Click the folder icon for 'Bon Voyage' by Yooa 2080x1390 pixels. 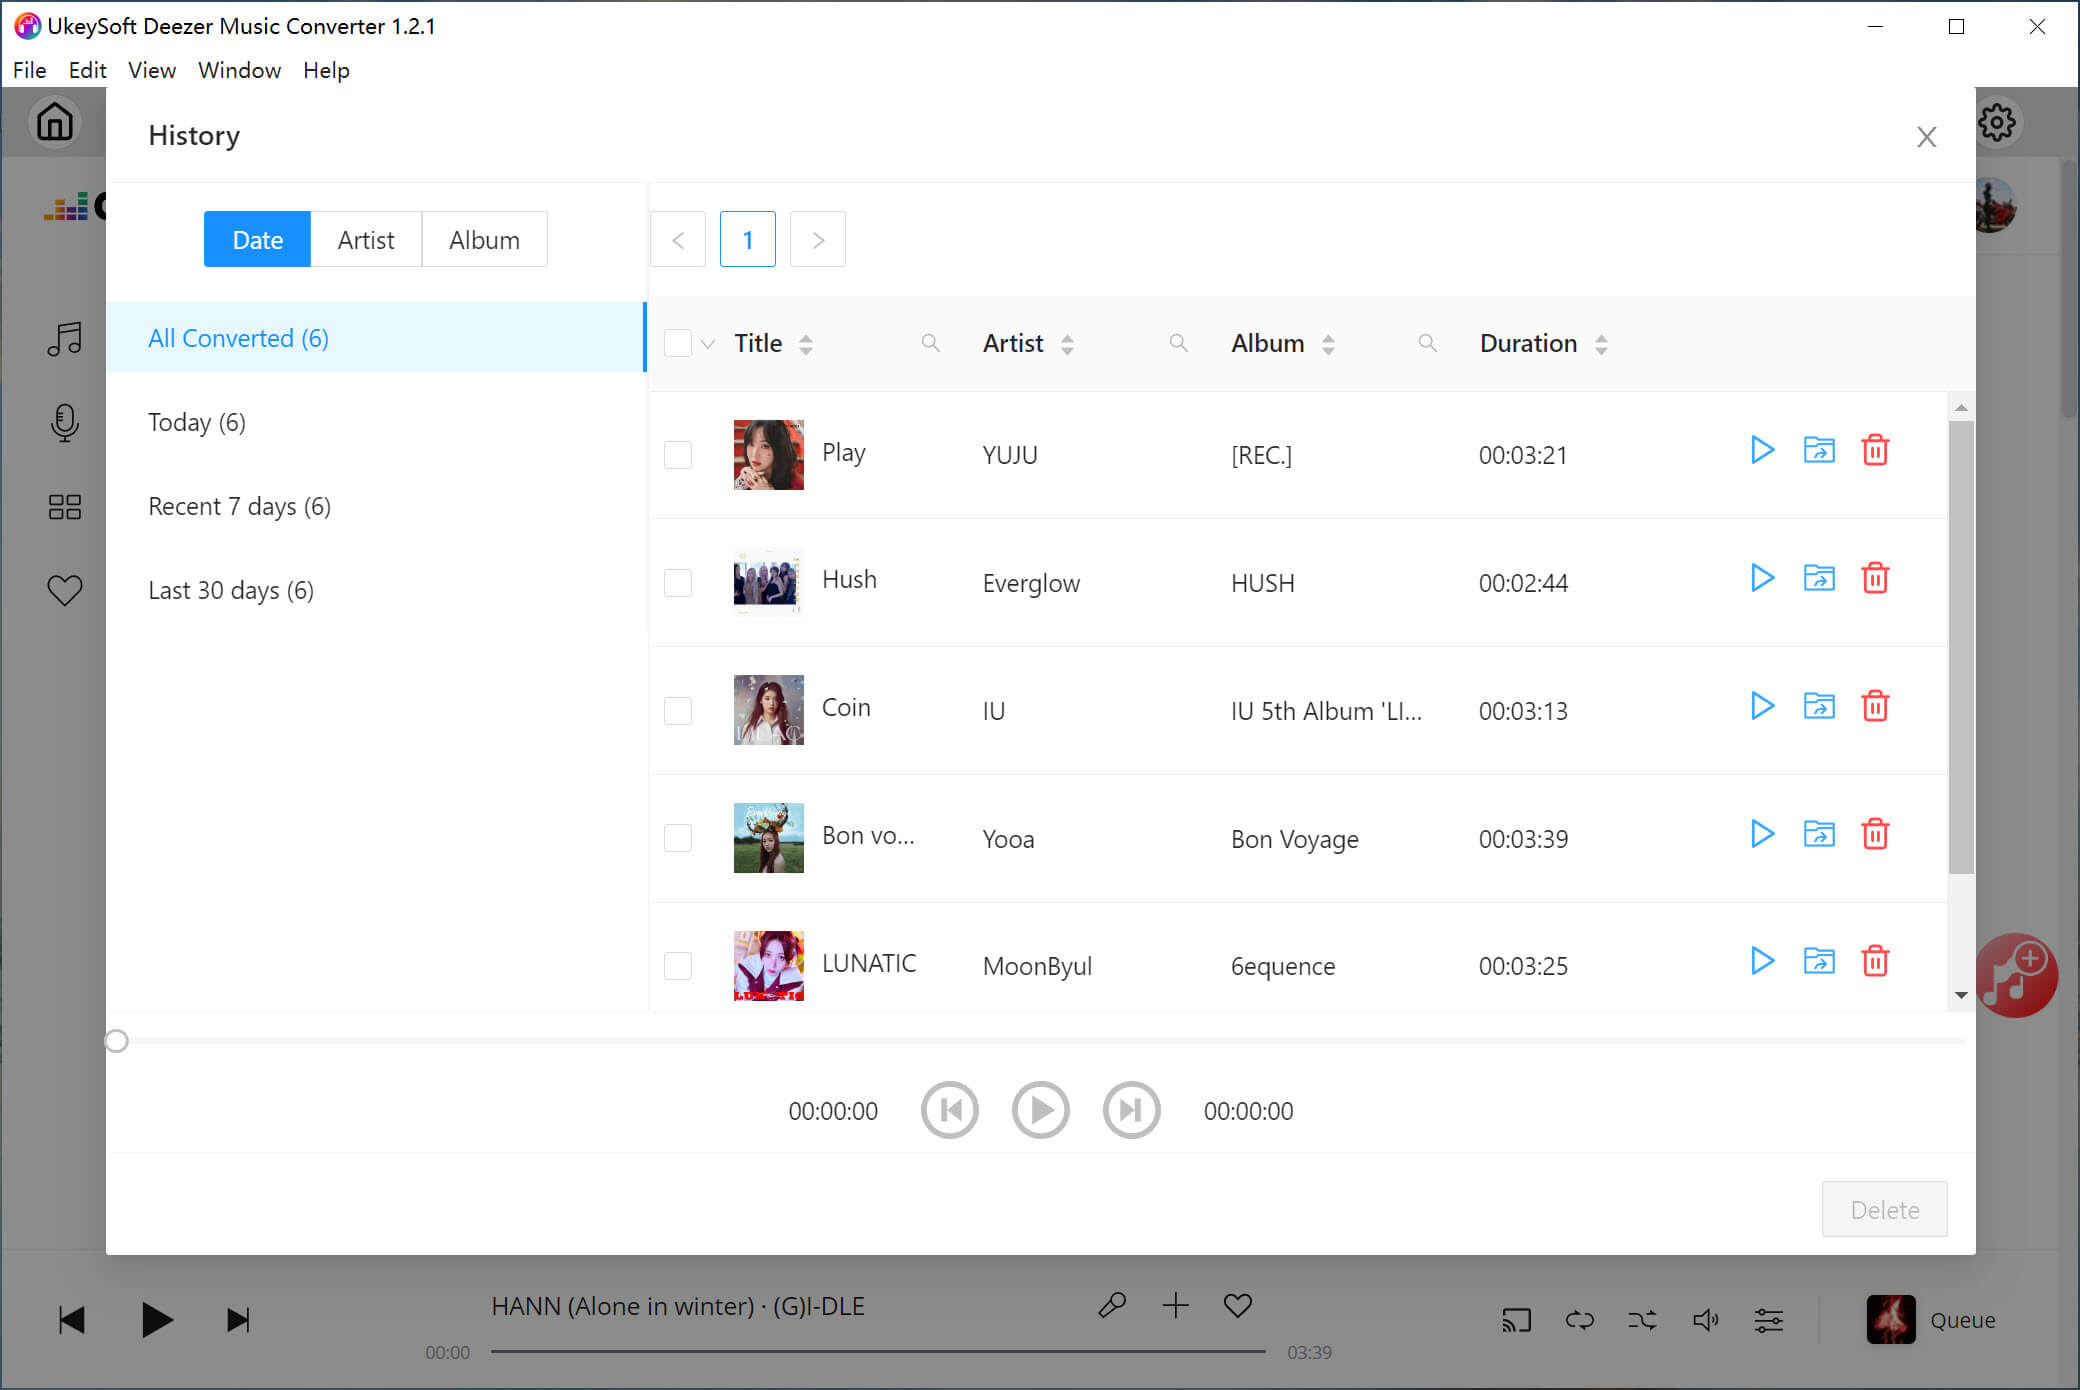coord(1818,835)
